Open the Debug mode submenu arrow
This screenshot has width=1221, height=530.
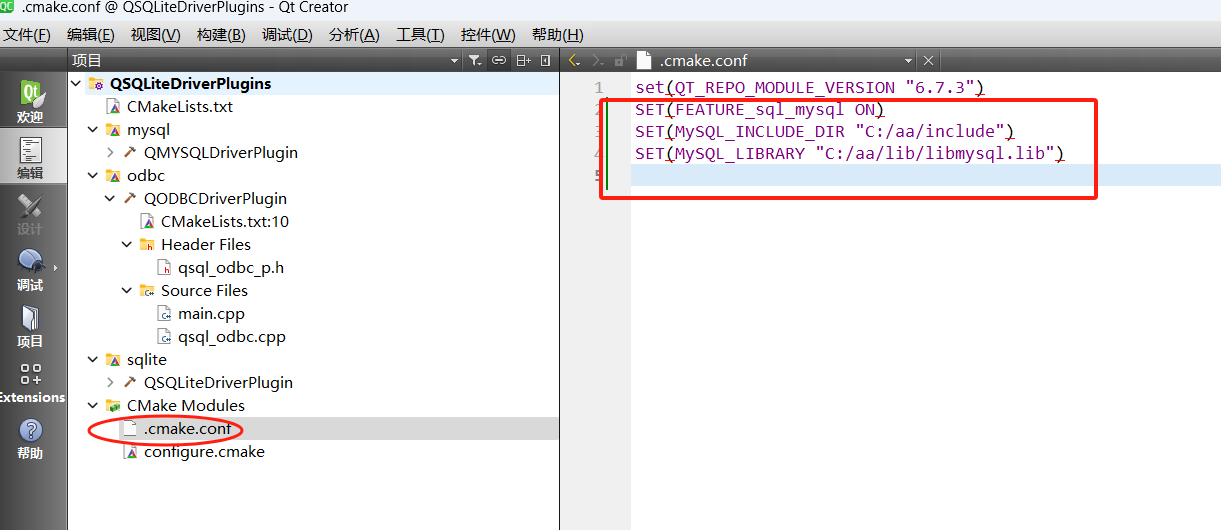point(55,268)
